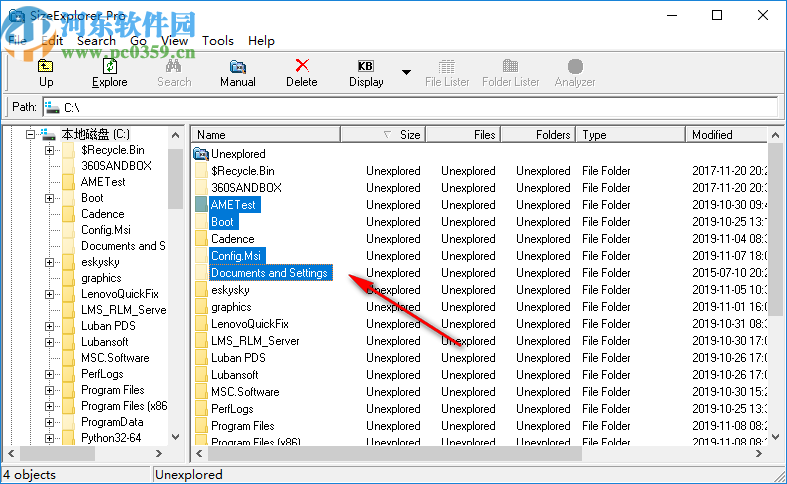Open the Search menu
Screen dimensions: 787x484
click(x=96, y=41)
